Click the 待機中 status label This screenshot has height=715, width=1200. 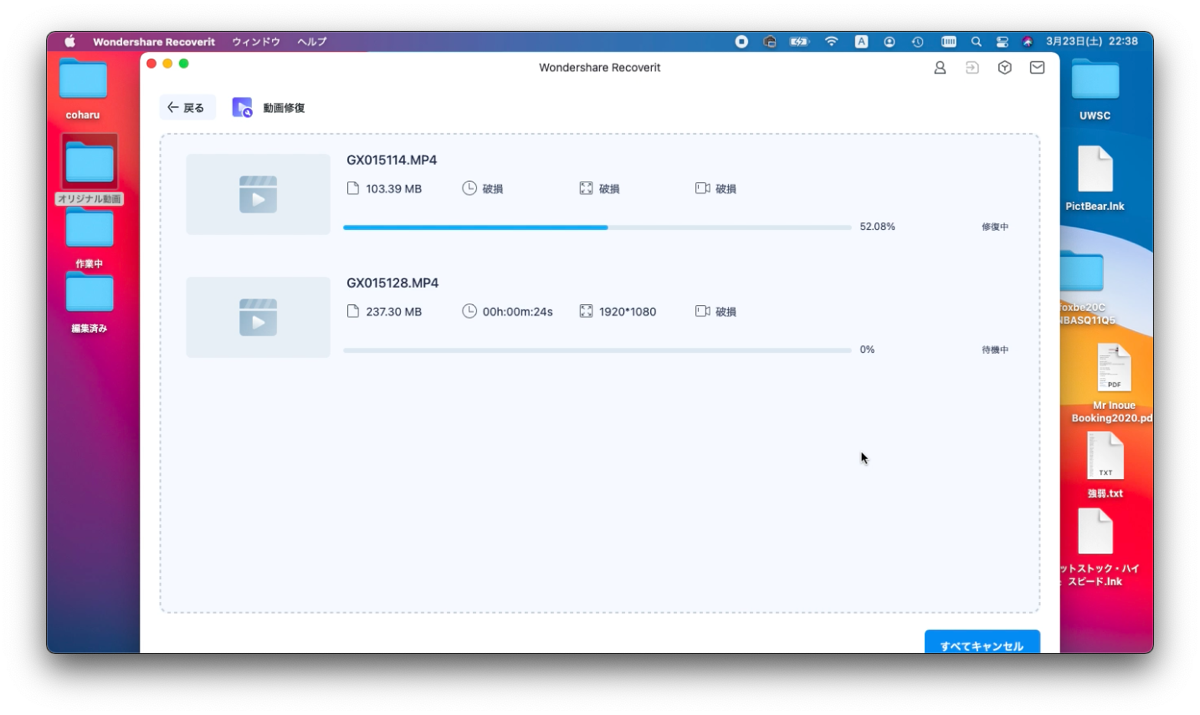[x=995, y=350]
